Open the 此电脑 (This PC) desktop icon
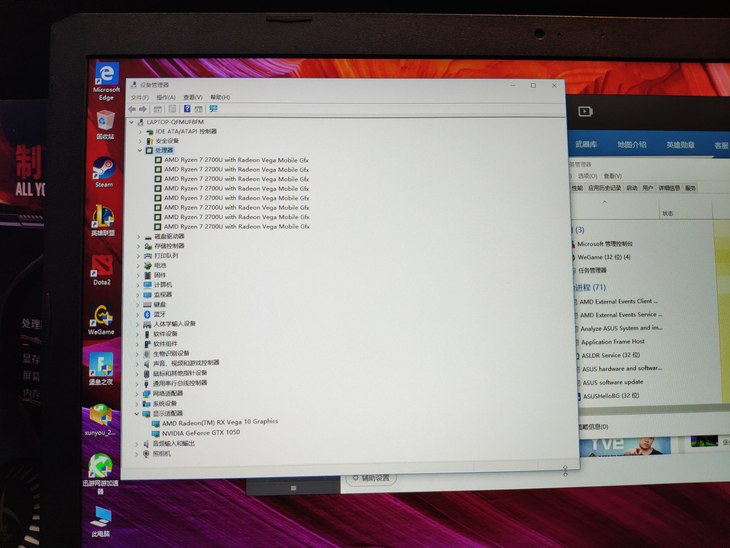 click(x=101, y=521)
